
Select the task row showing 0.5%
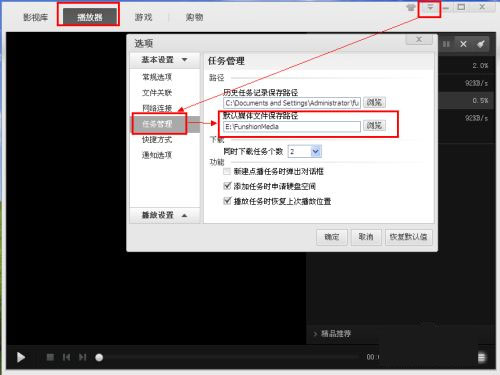(466, 100)
